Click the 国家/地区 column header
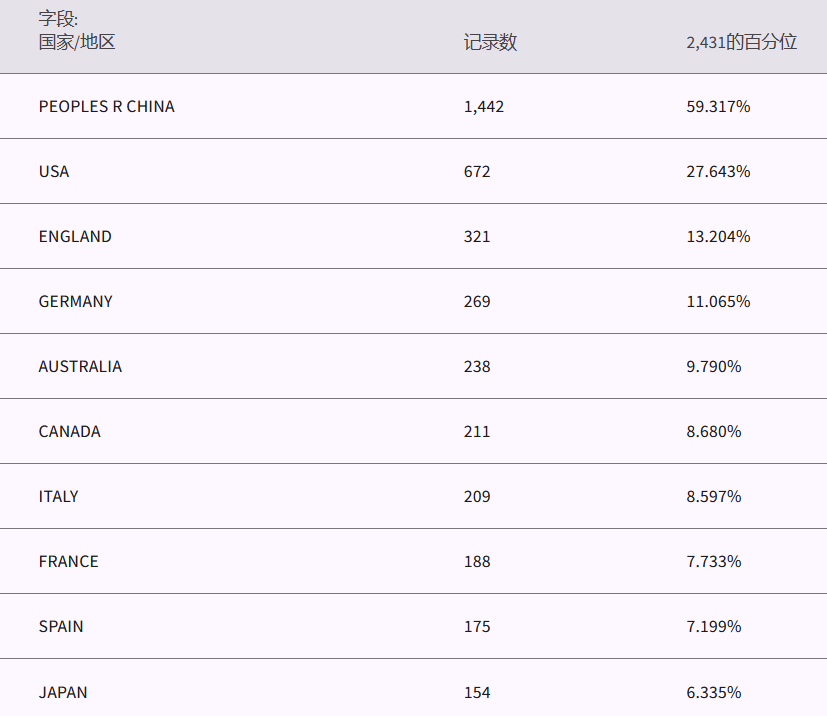Viewport: 827px width, 716px height. tap(77, 42)
